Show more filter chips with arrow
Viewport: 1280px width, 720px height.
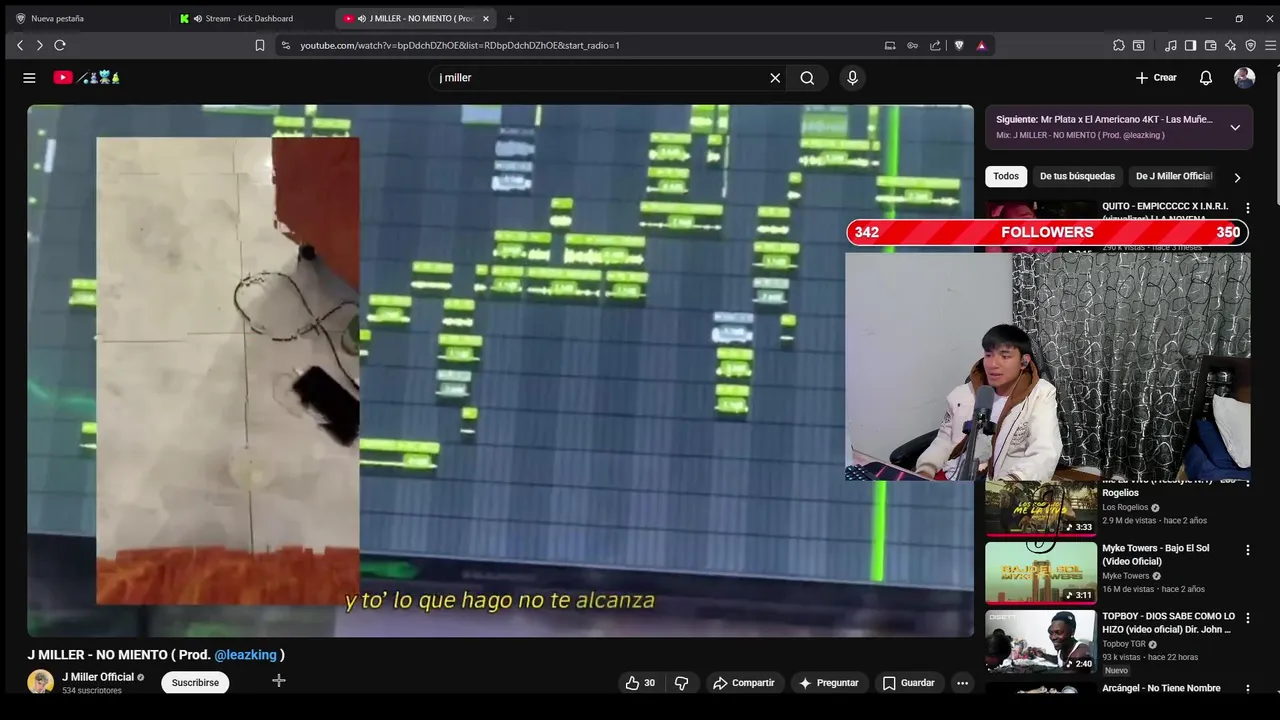click(x=1237, y=177)
